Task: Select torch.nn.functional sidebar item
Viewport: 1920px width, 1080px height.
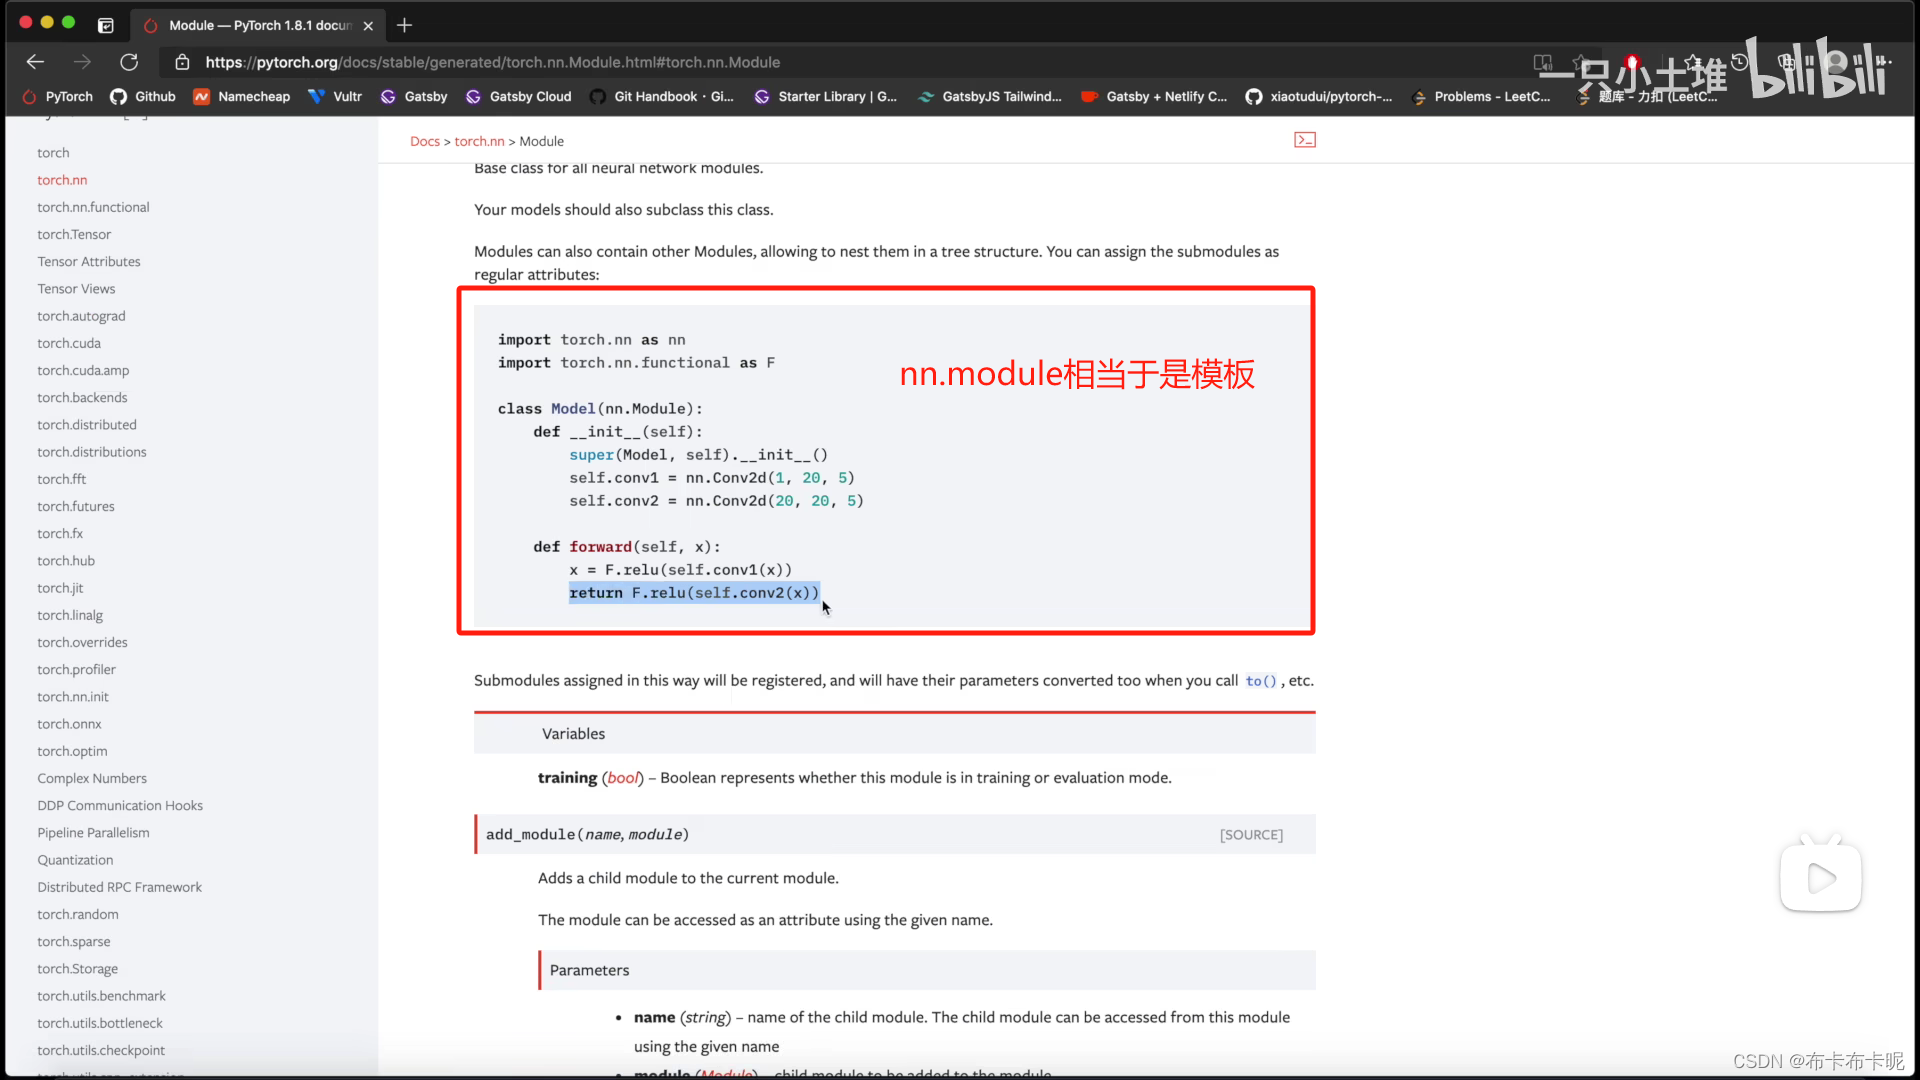Action: 94,207
